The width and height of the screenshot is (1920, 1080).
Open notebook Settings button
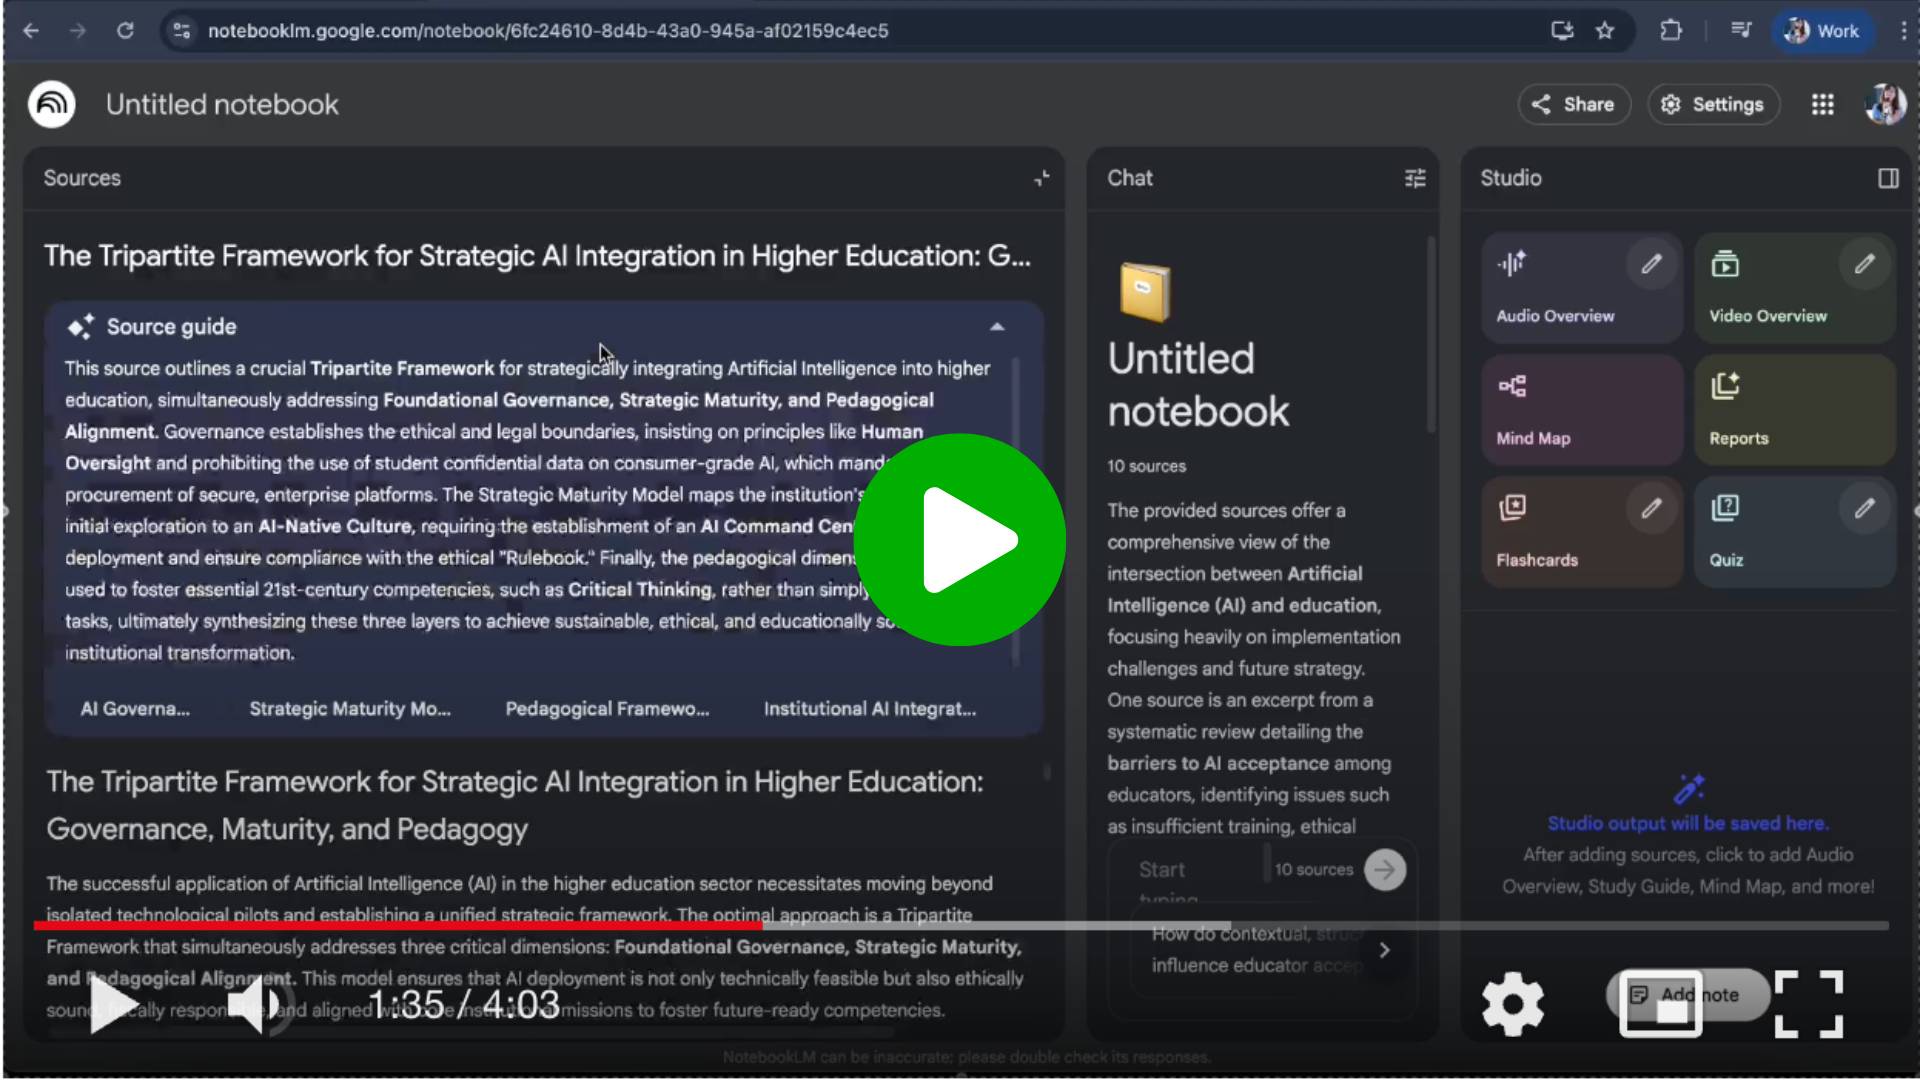1713,105
